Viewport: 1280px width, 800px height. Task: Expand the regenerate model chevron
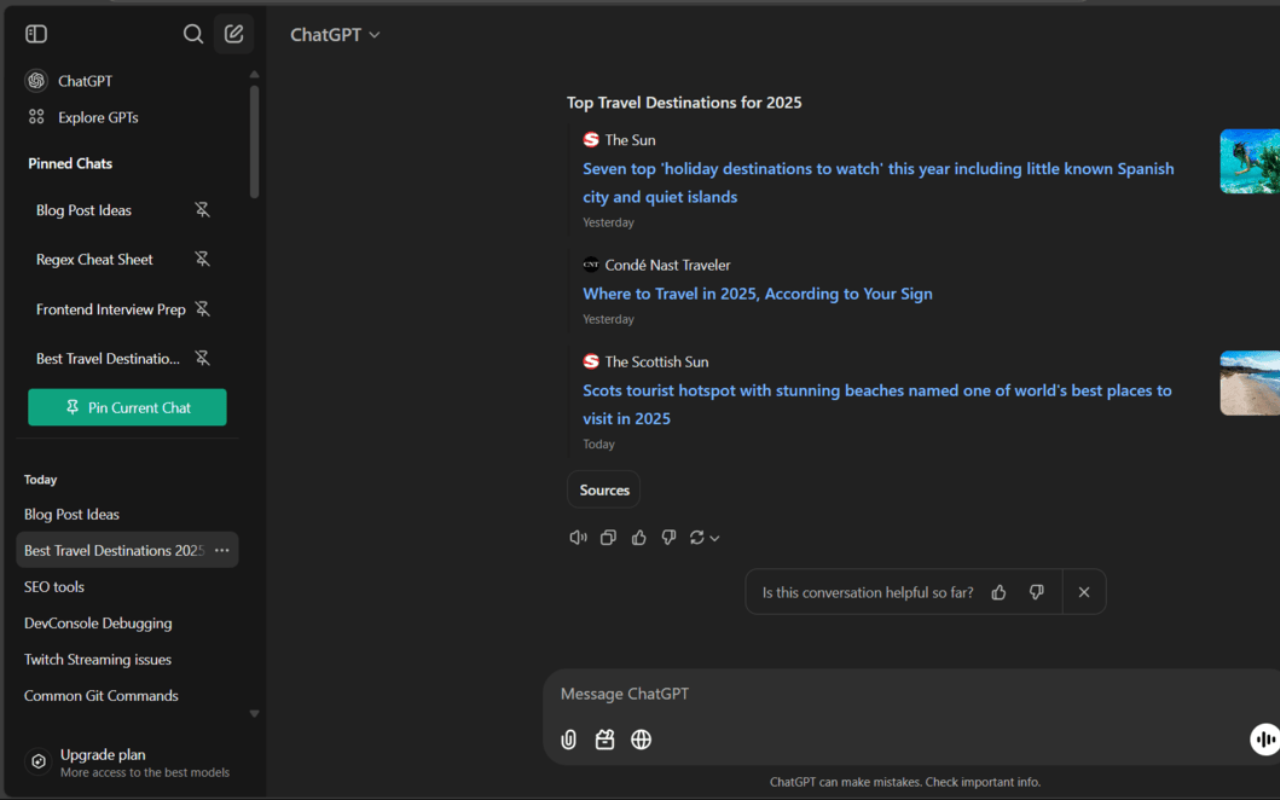coord(715,538)
